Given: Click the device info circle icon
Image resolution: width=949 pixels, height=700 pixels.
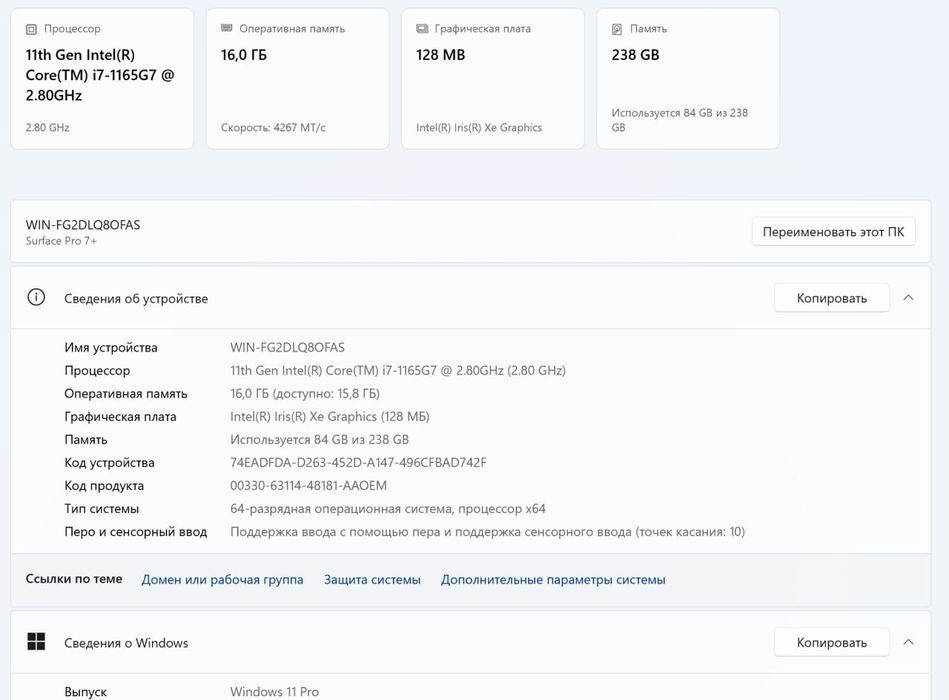Looking at the screenshot, I should (36, 298).
